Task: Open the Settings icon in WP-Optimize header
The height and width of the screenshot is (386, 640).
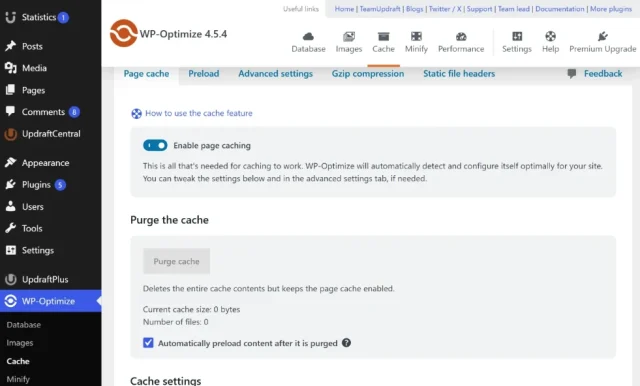Action: (517, 36)
